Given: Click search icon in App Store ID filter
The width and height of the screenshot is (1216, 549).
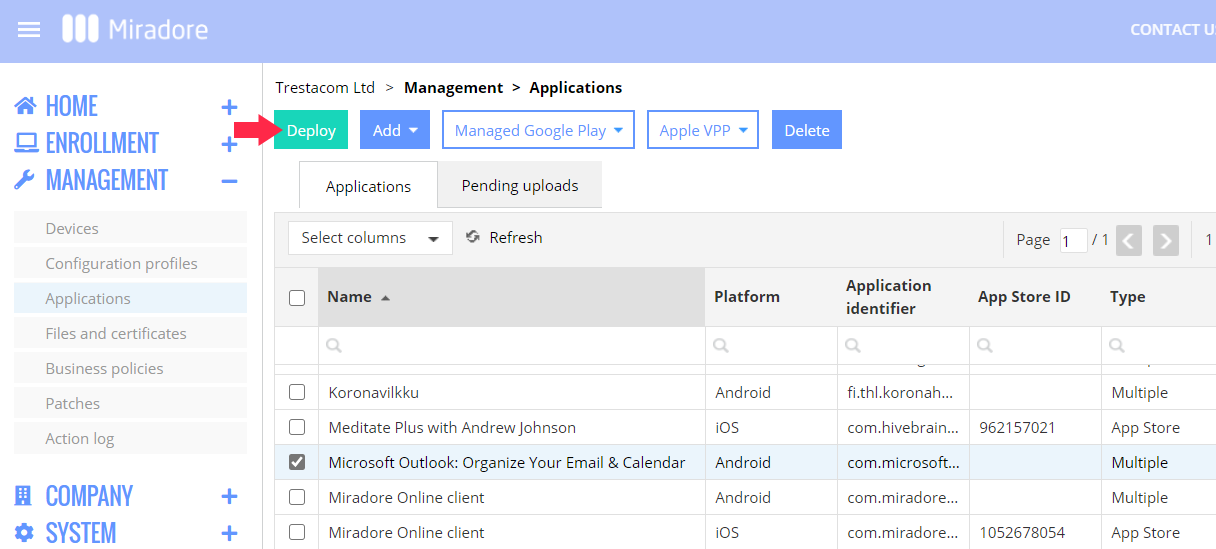Looking at the screenshot, I should (x=985, y=345).
